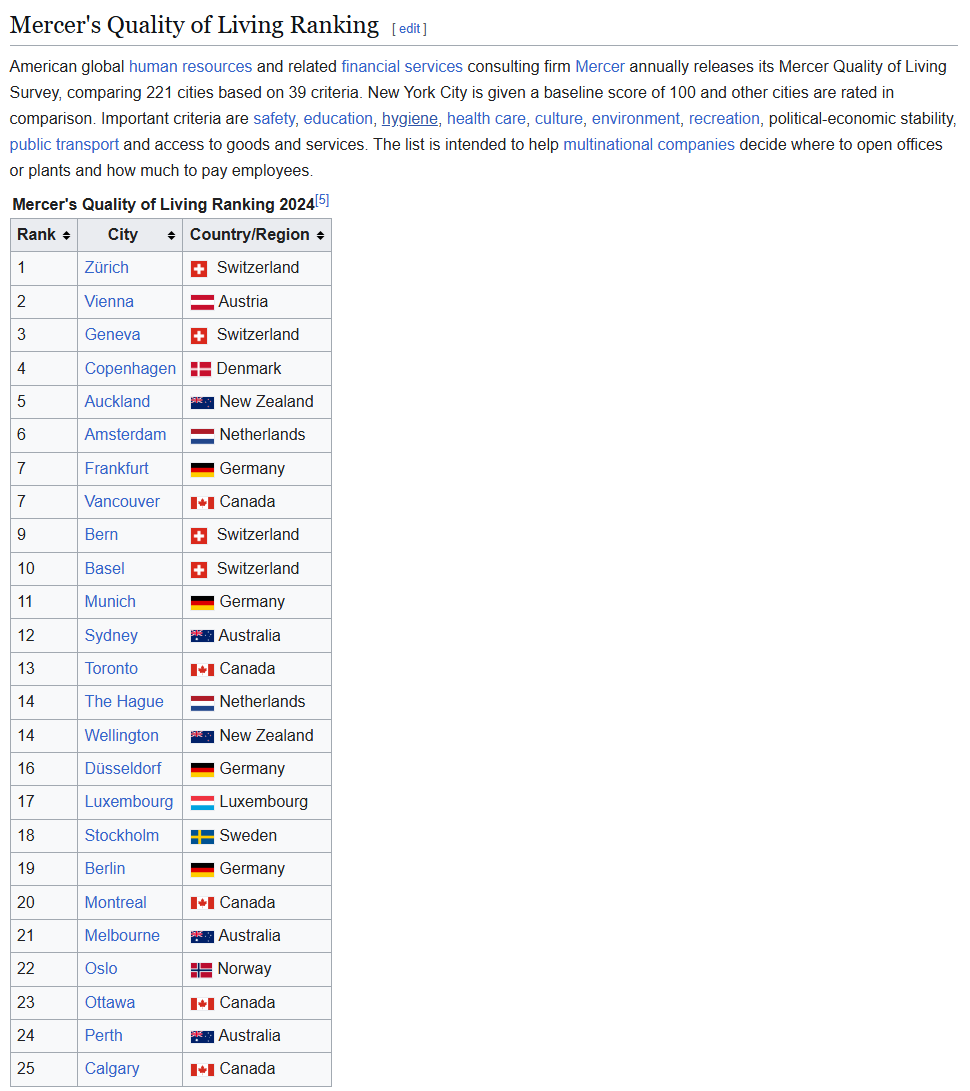
Task: Click the Denmark flag in Copenhagen row
Action: (201, 369)
